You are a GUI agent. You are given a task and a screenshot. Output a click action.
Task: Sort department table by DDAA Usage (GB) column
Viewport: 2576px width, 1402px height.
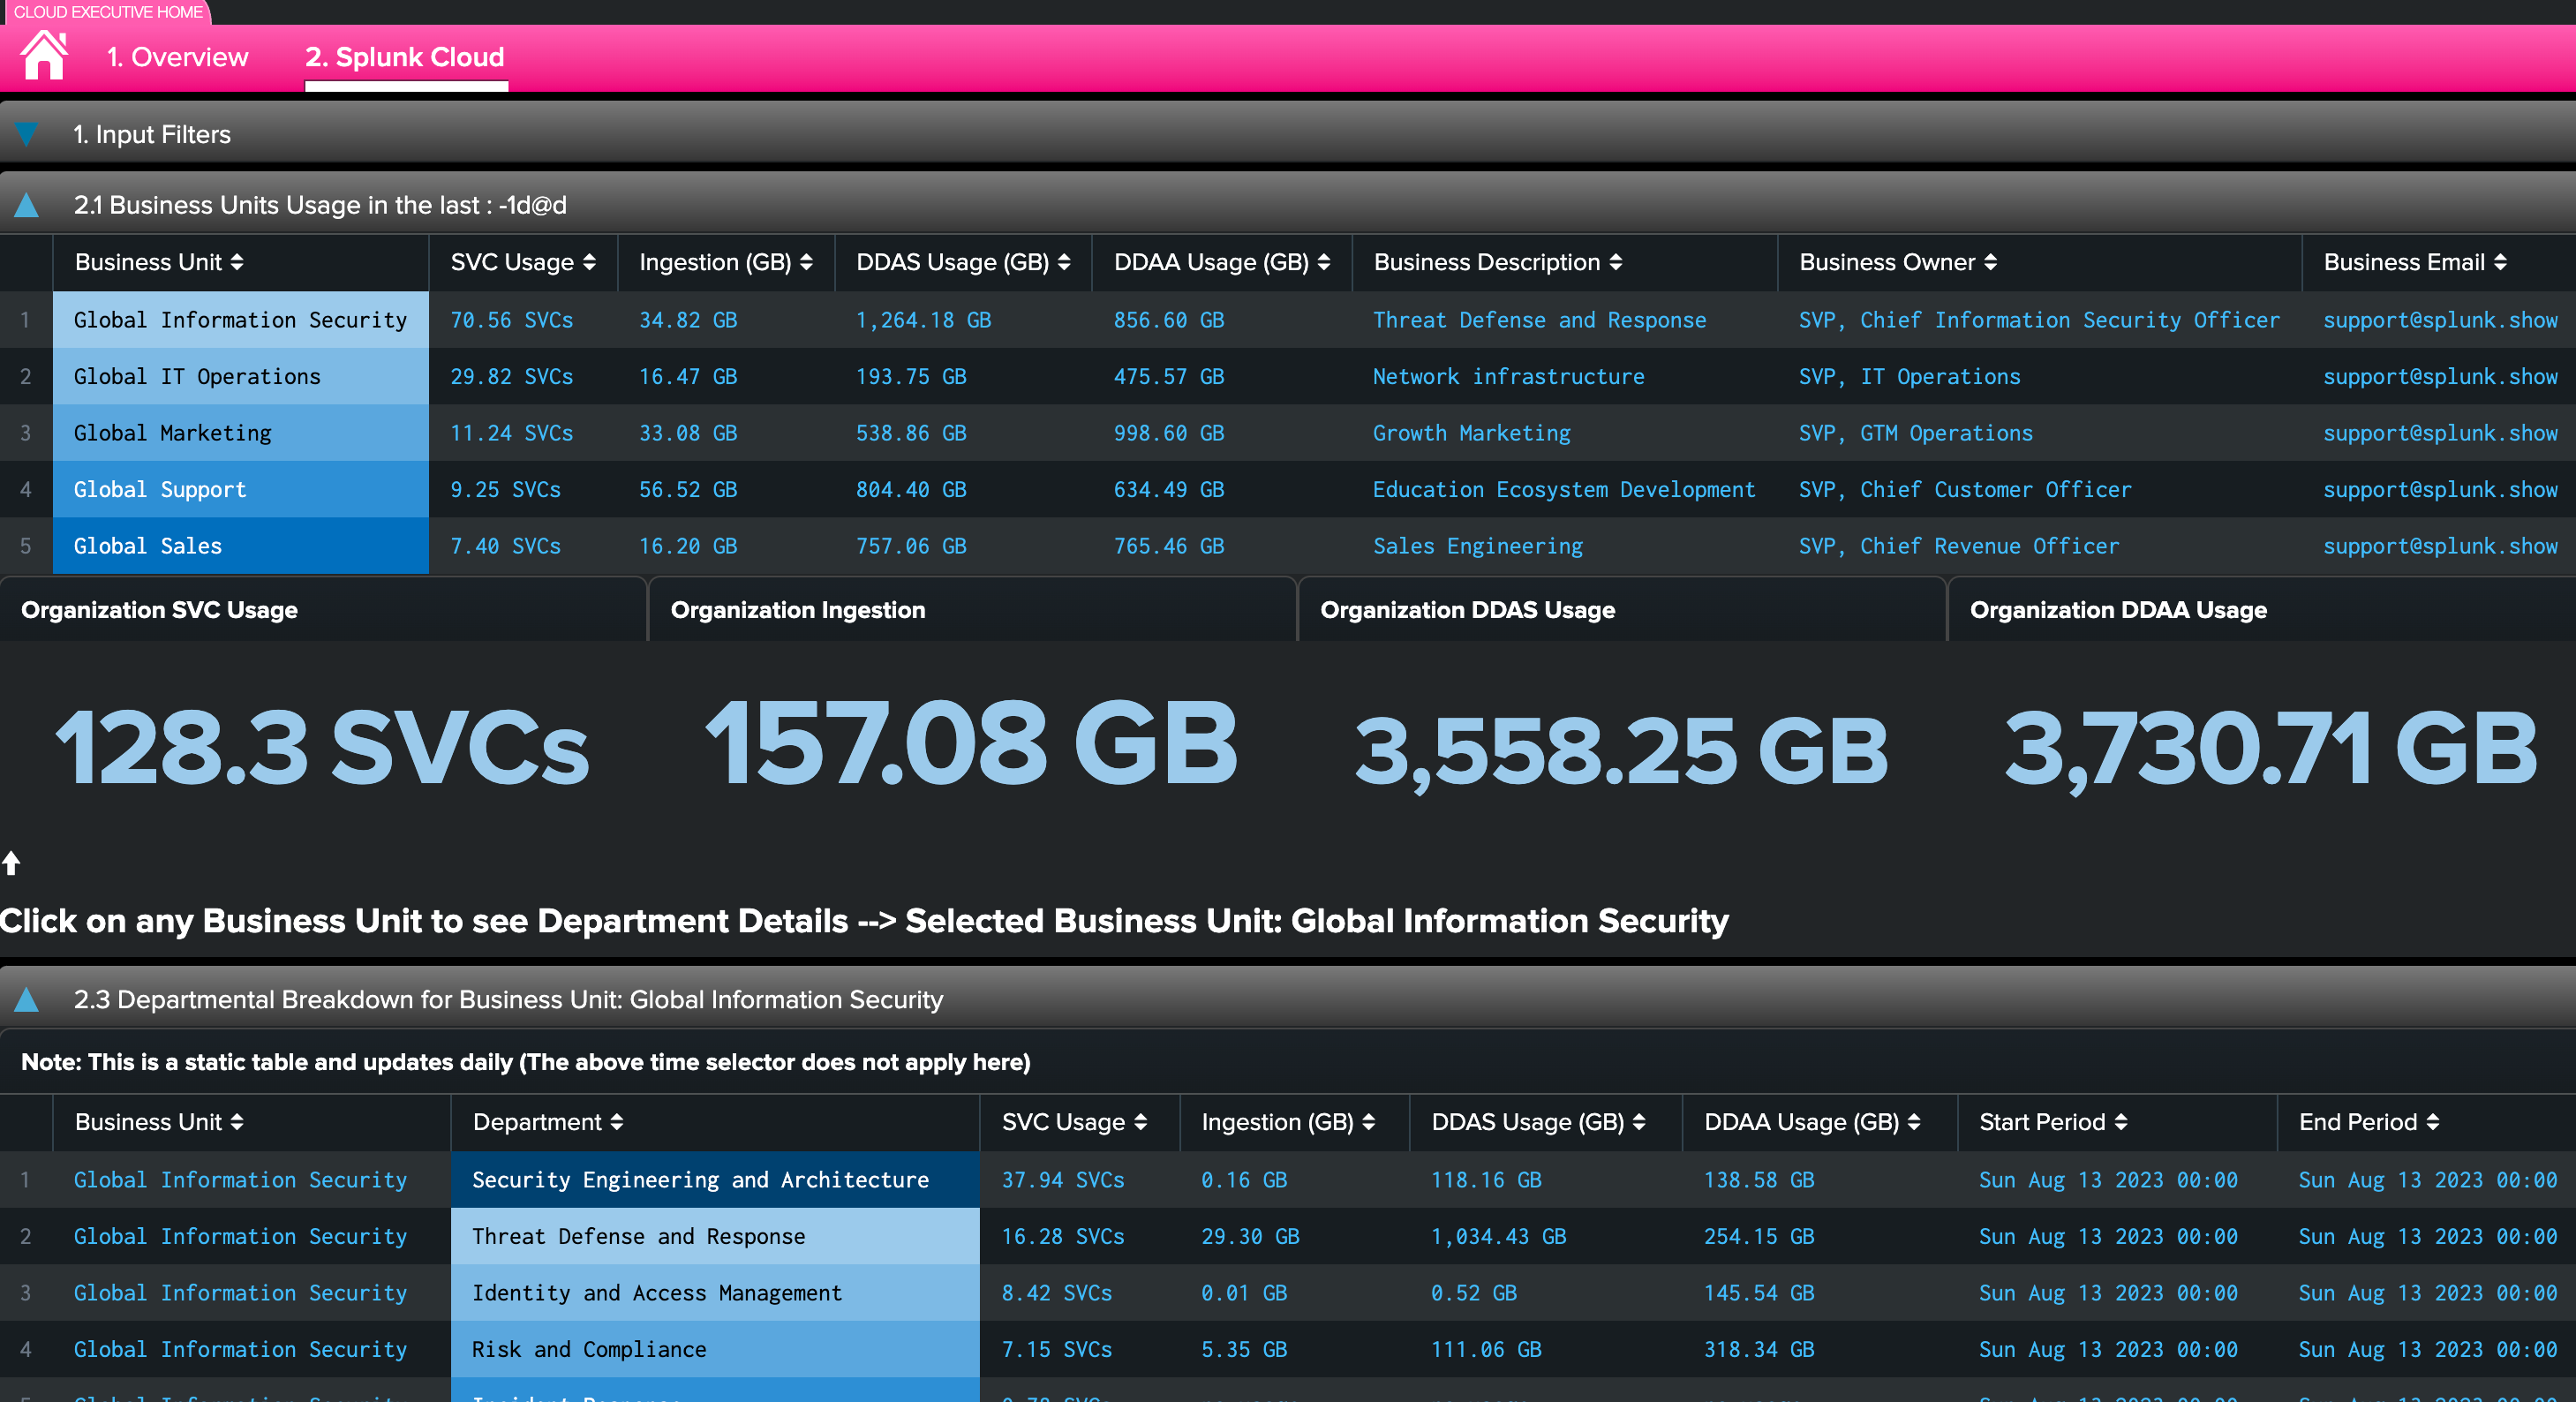[x=1812, y=1122]
